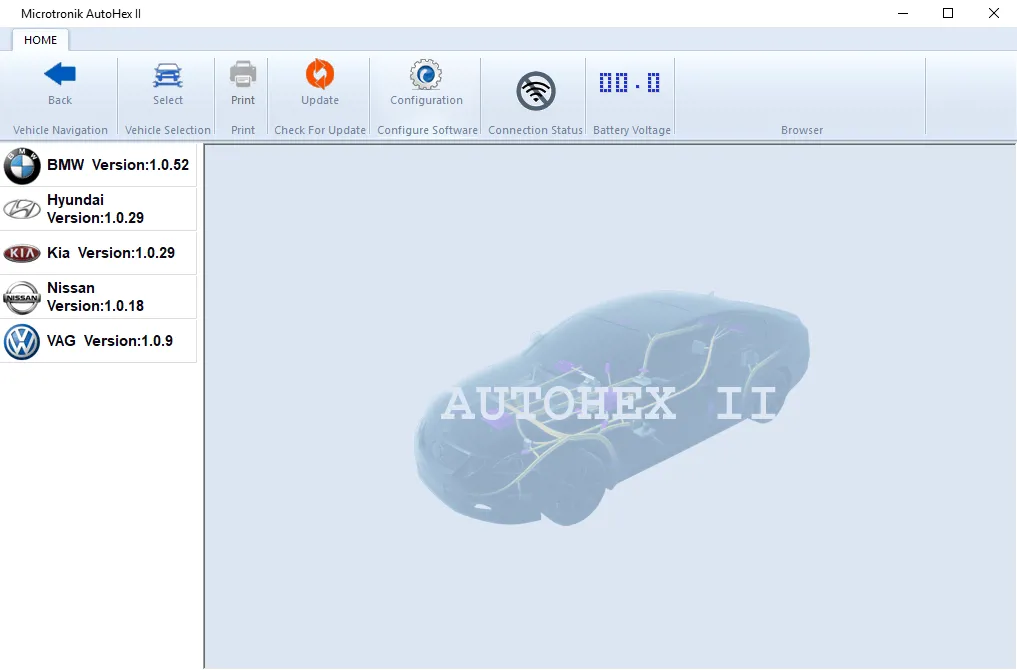Click the Connection Status wifi icon

click(536, 91)
